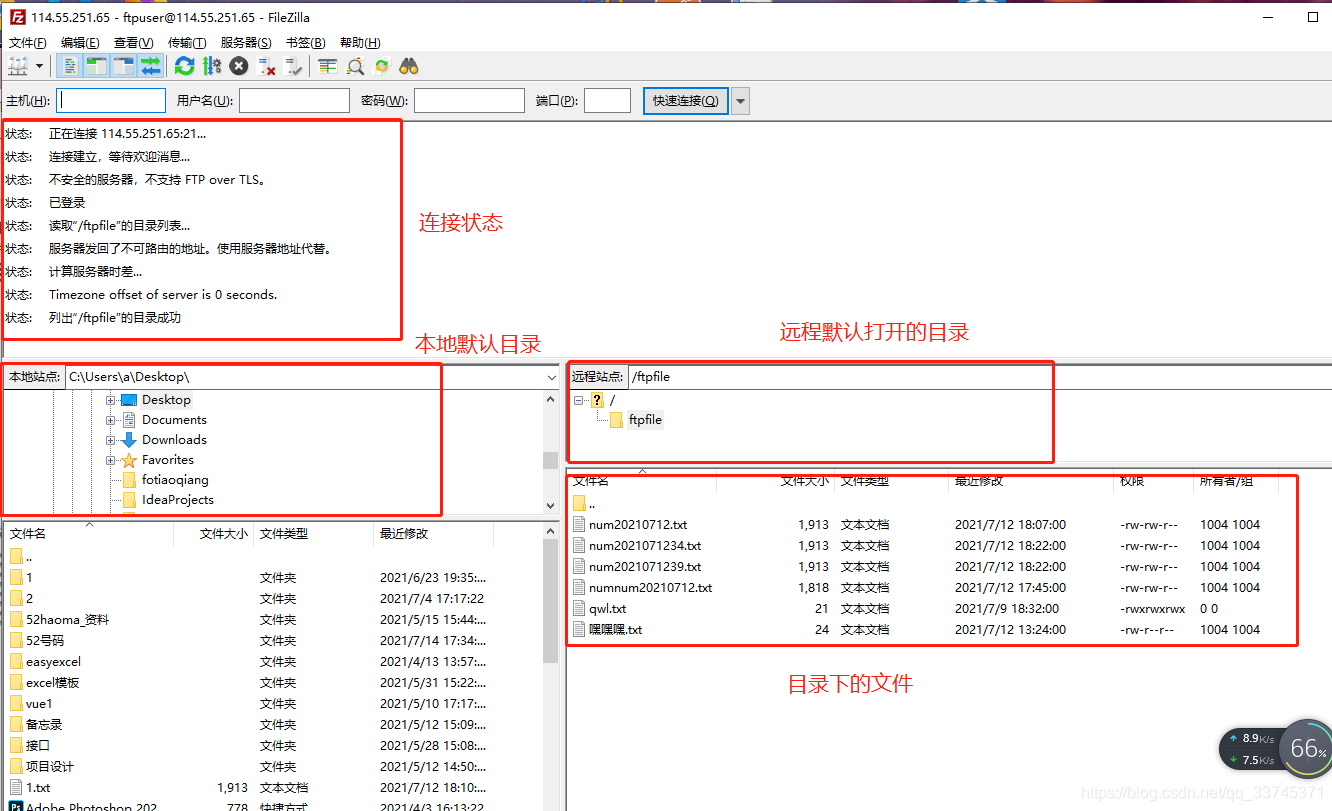Focus the 密码(W) password field
Screen dimensions: 1332x811
click(x=469, y=101)
